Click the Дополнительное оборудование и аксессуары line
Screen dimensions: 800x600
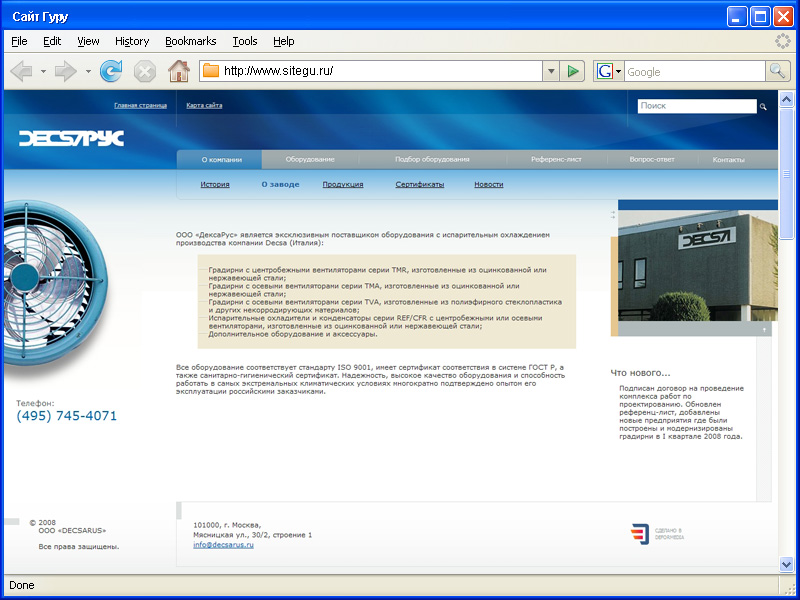tap(293, 334)
